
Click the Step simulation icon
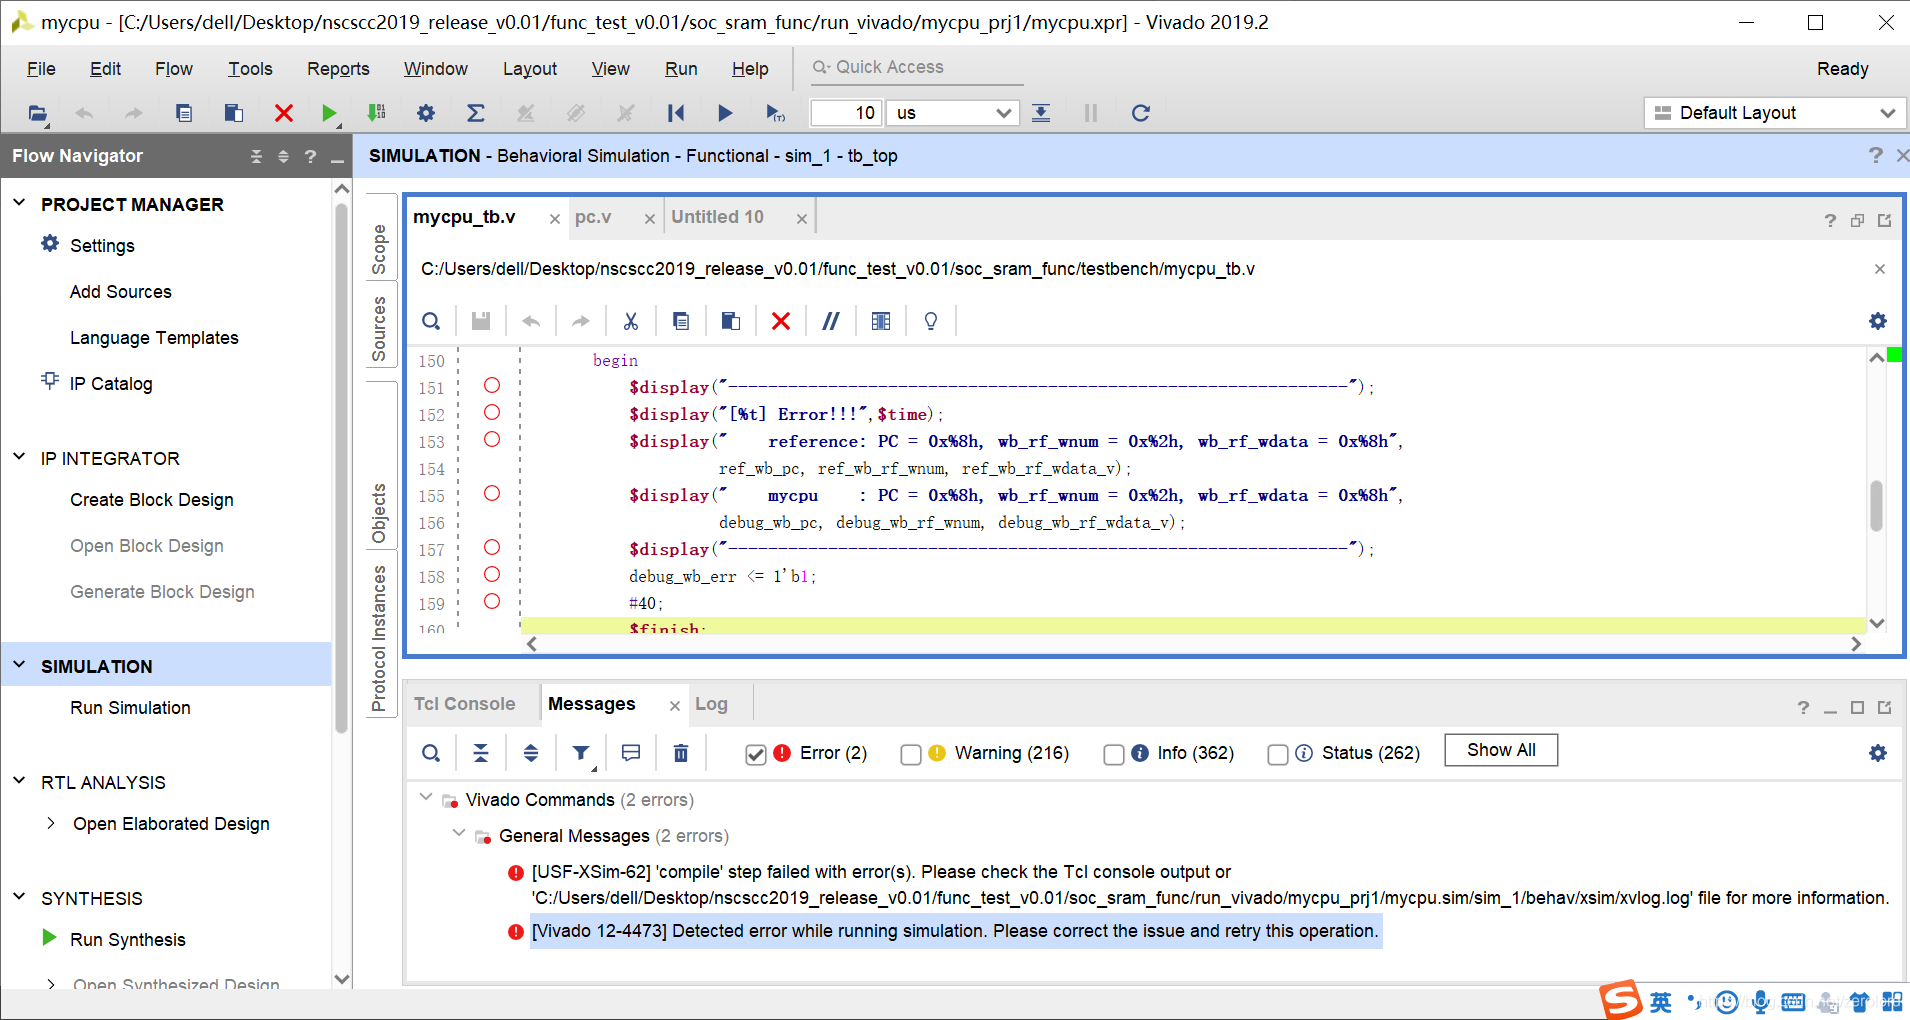[x=1041, y=113]
